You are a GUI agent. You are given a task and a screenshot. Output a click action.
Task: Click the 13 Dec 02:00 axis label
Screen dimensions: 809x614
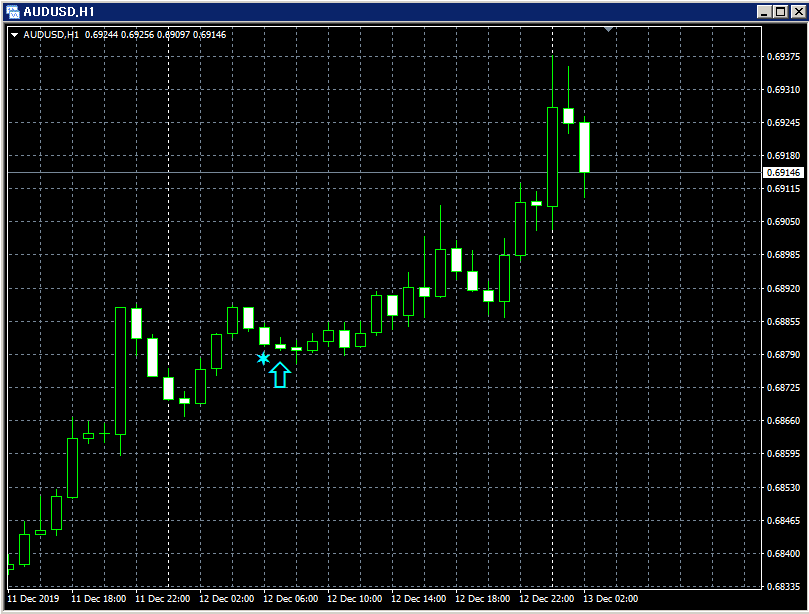tap(613, 599)
